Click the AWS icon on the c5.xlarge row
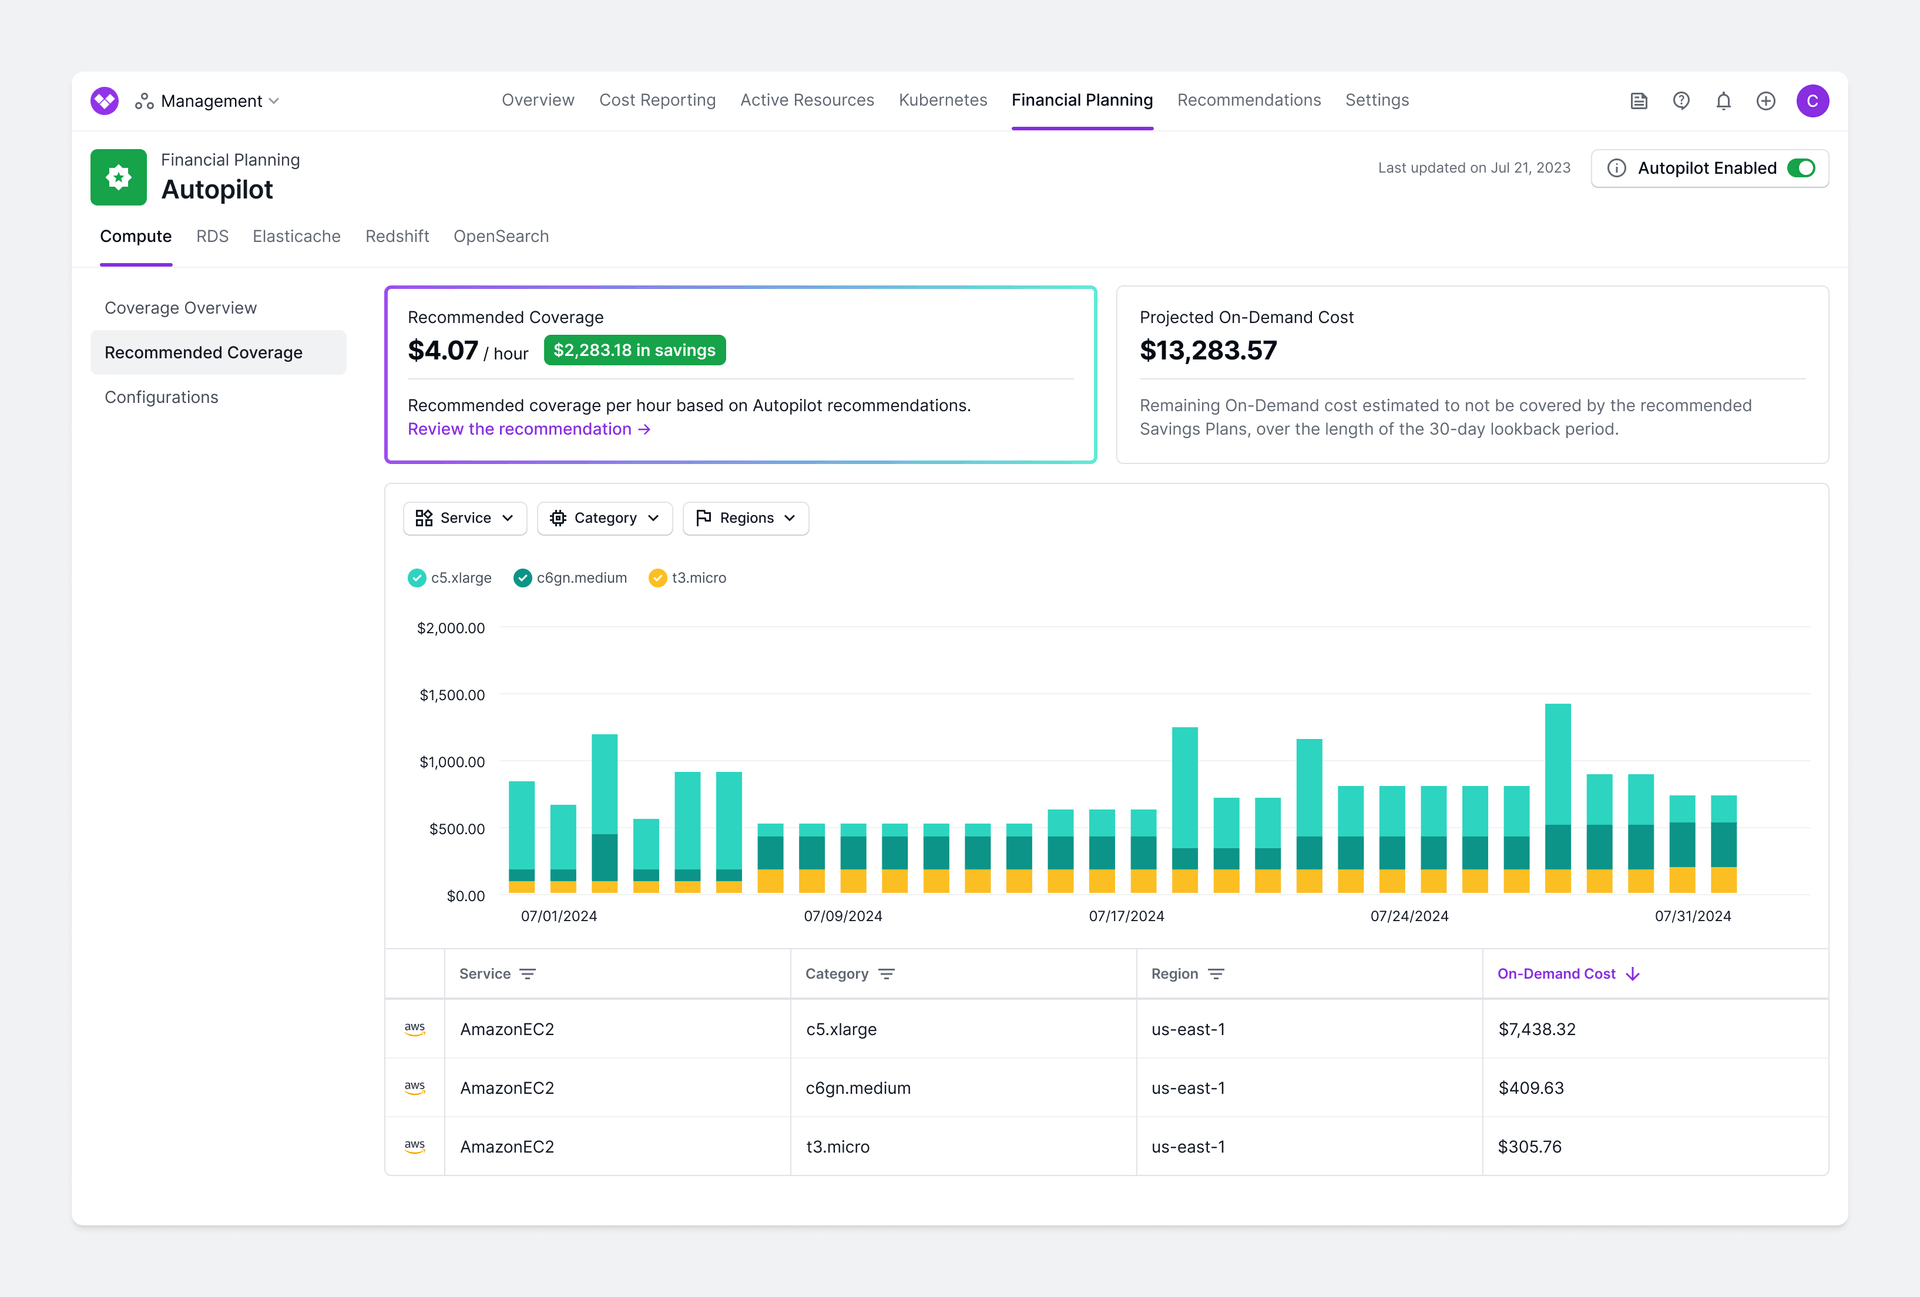This screenshot has width=1920, height=1297. [x=415, y=1028]
